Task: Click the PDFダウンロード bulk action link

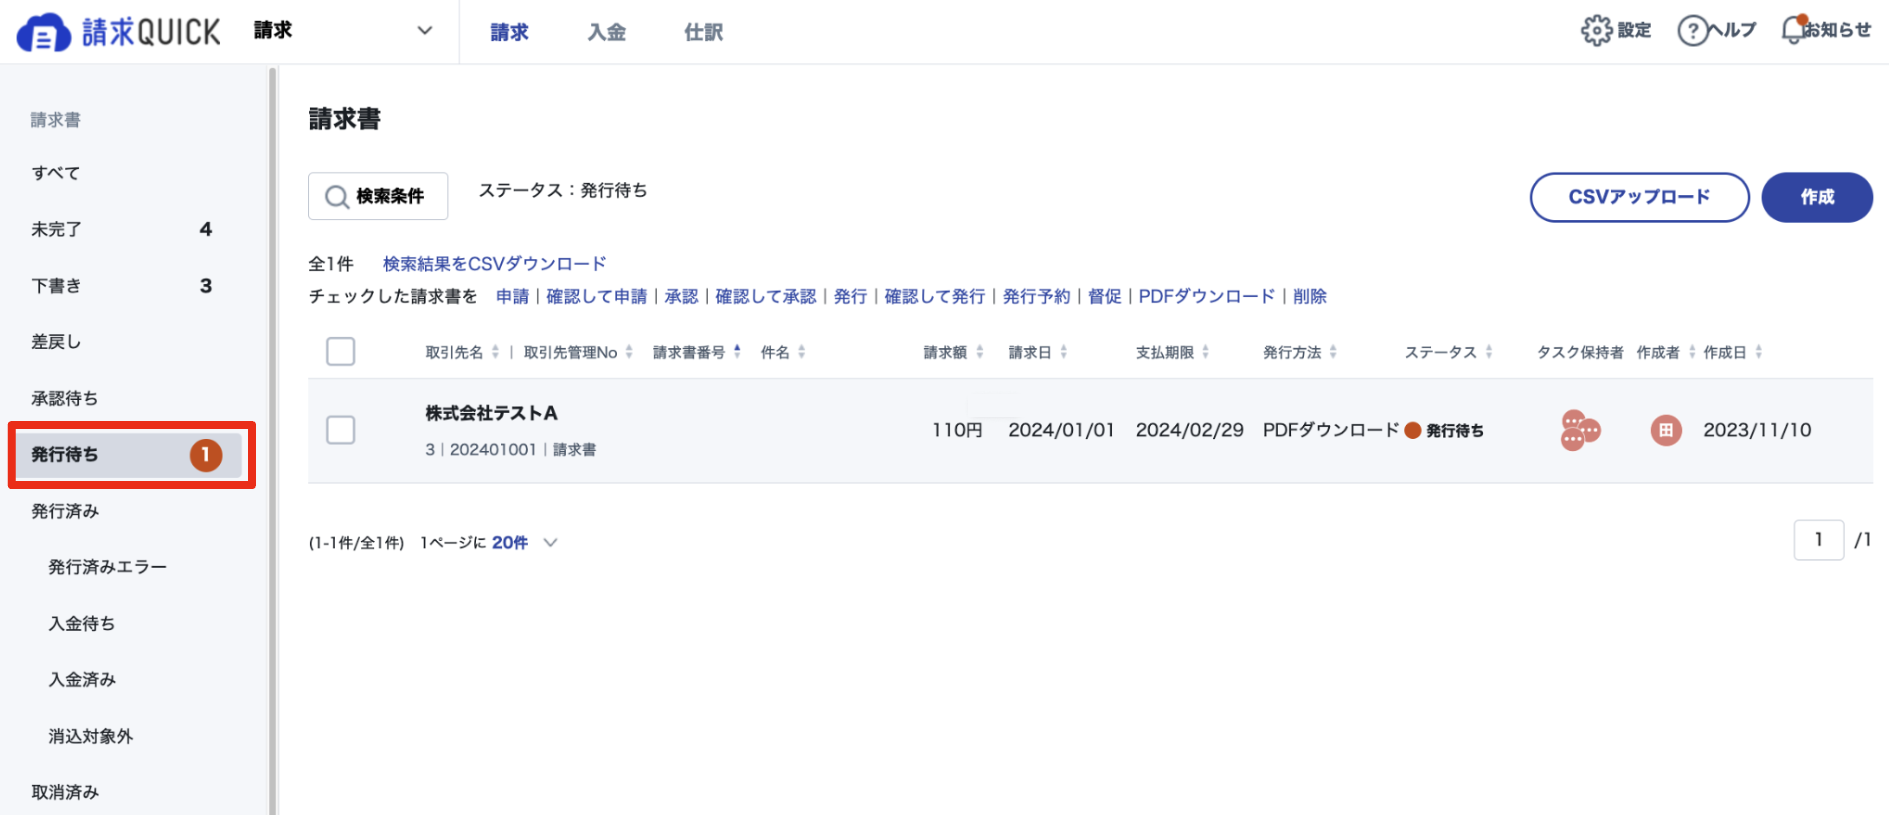Action: coord(1206,297)
